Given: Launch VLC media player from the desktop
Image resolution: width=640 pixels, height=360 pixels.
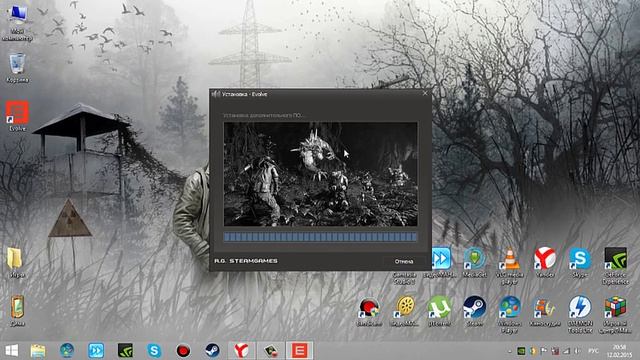Looking at the screenshot, I should [510, 266].
